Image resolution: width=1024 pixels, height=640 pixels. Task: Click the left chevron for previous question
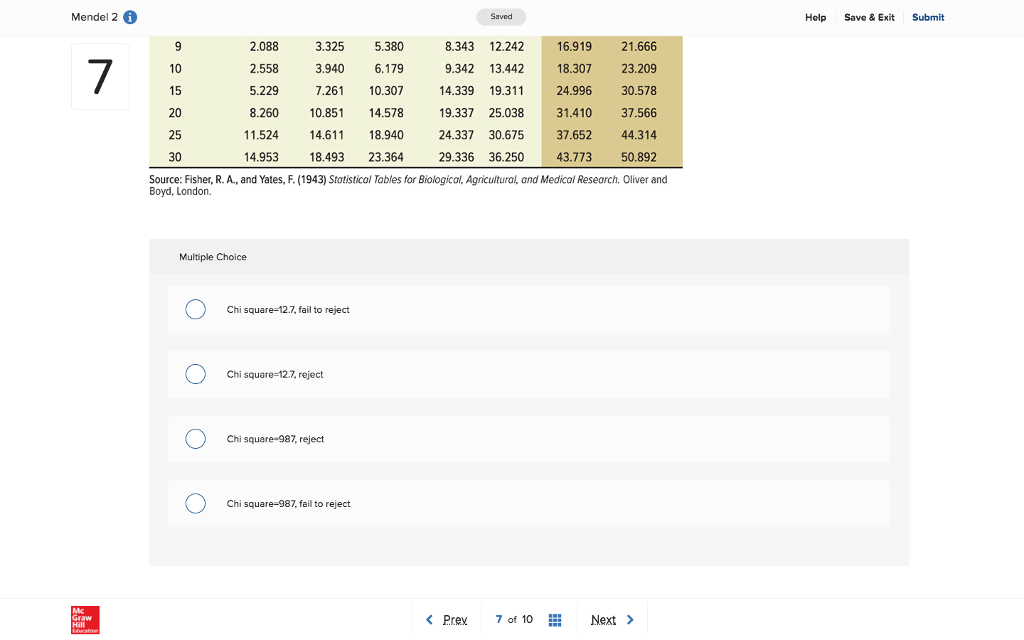pos(429,620)
